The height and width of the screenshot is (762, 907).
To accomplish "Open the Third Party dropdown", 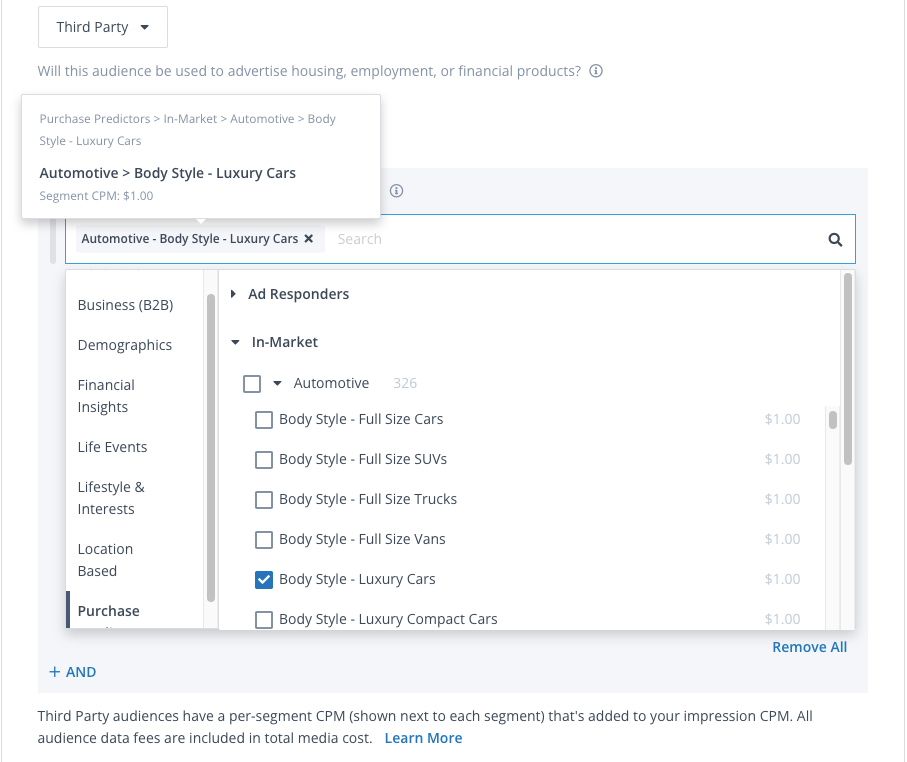I will pyautogui.click(x=103, y=27).
